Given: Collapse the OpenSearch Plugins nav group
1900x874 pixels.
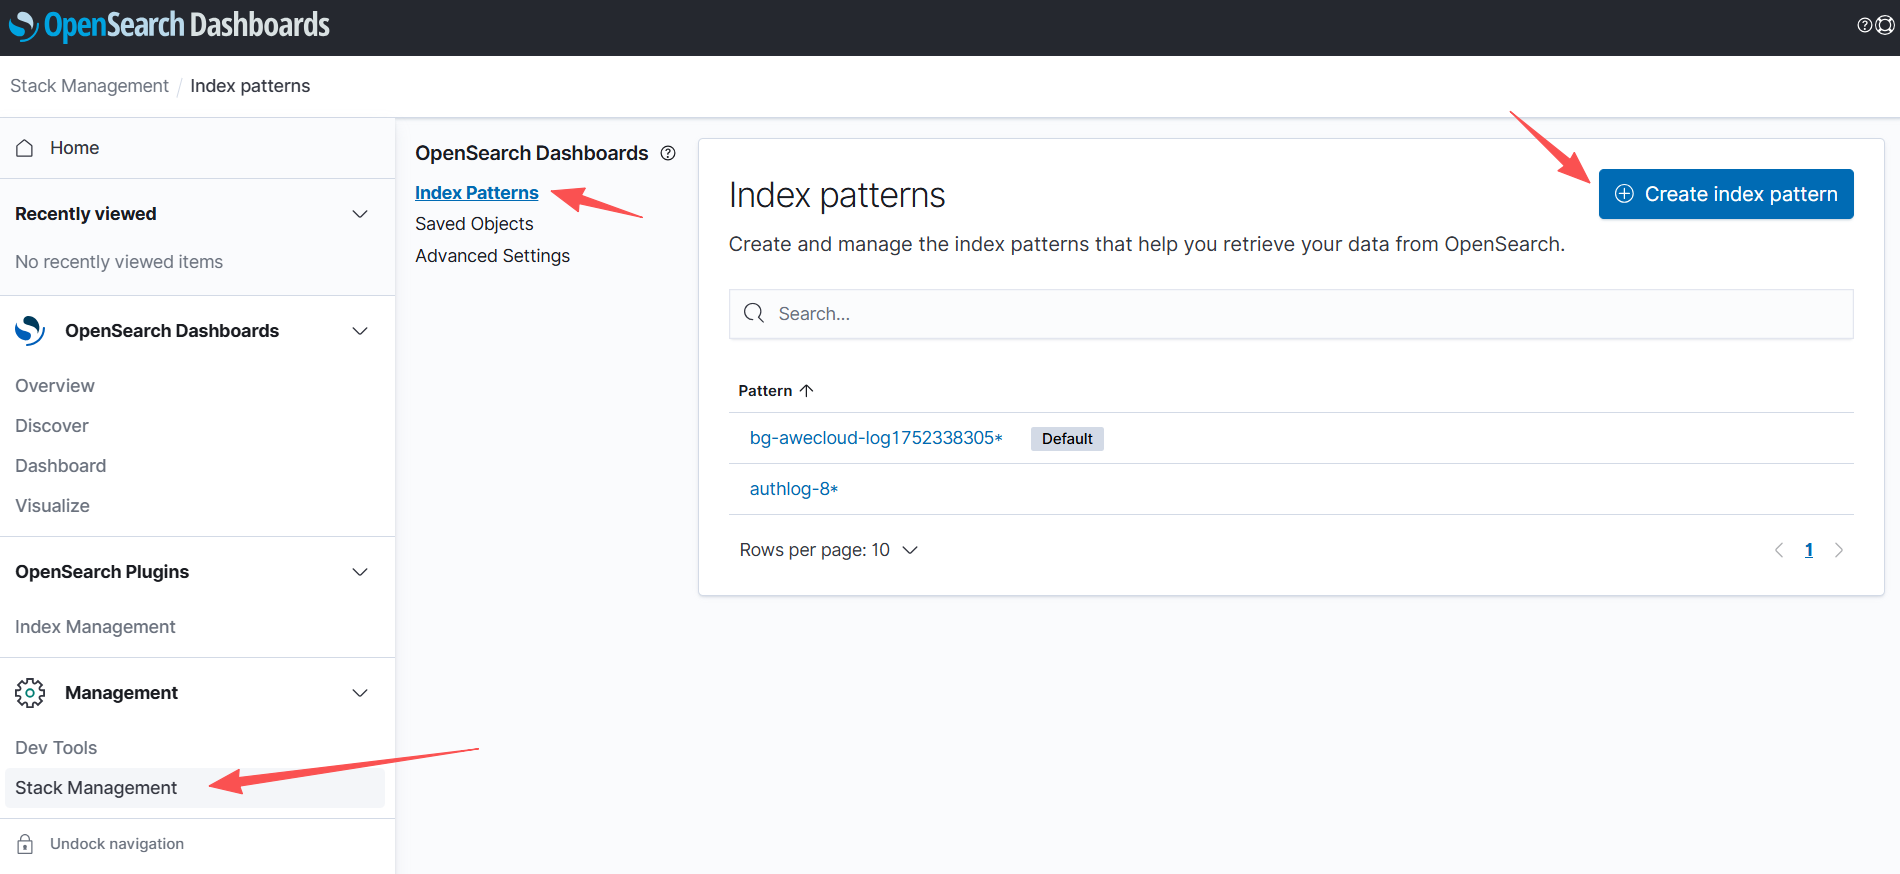Looking at the screenshot, I should 360,572.
